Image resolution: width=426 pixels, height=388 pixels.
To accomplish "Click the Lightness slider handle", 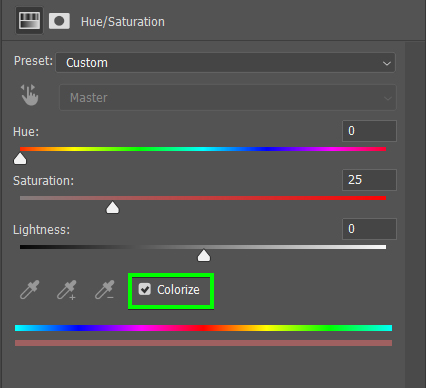I will click(x=204, y=256).
